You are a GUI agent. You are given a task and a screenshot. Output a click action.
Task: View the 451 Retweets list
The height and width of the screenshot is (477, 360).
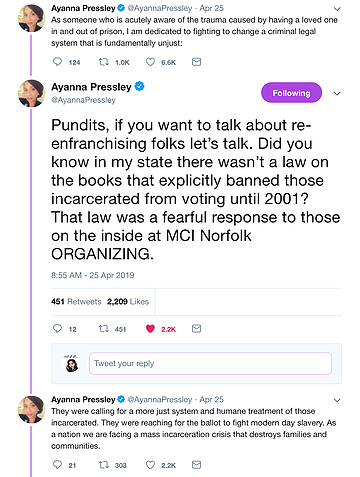[76, 302]
